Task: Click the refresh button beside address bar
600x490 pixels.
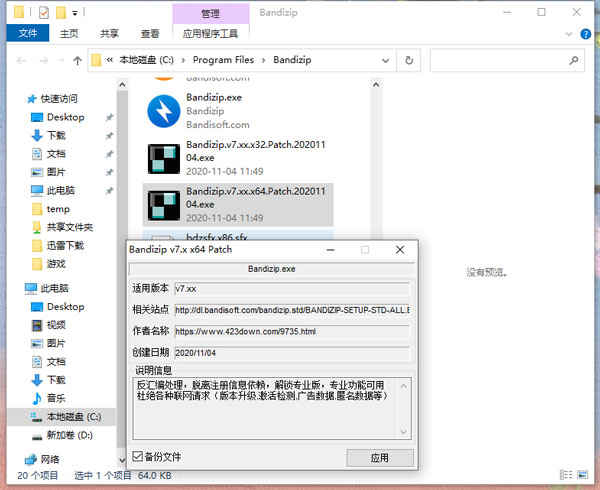Action: tap(409, 60)
